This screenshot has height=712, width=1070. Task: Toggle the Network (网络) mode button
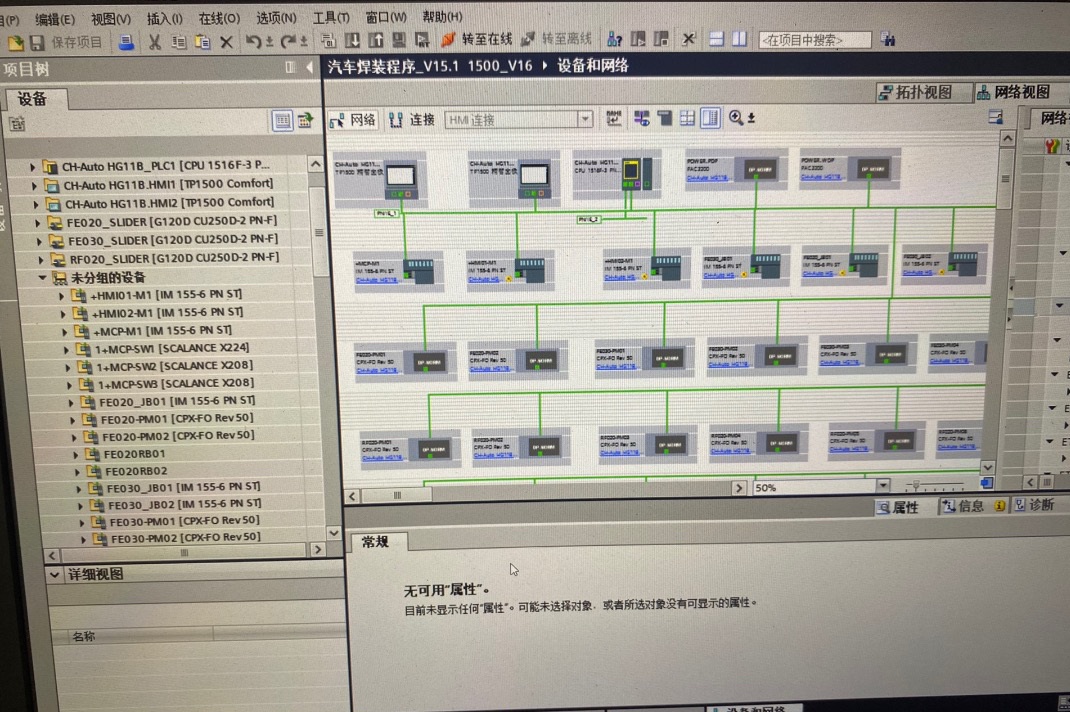353,120
